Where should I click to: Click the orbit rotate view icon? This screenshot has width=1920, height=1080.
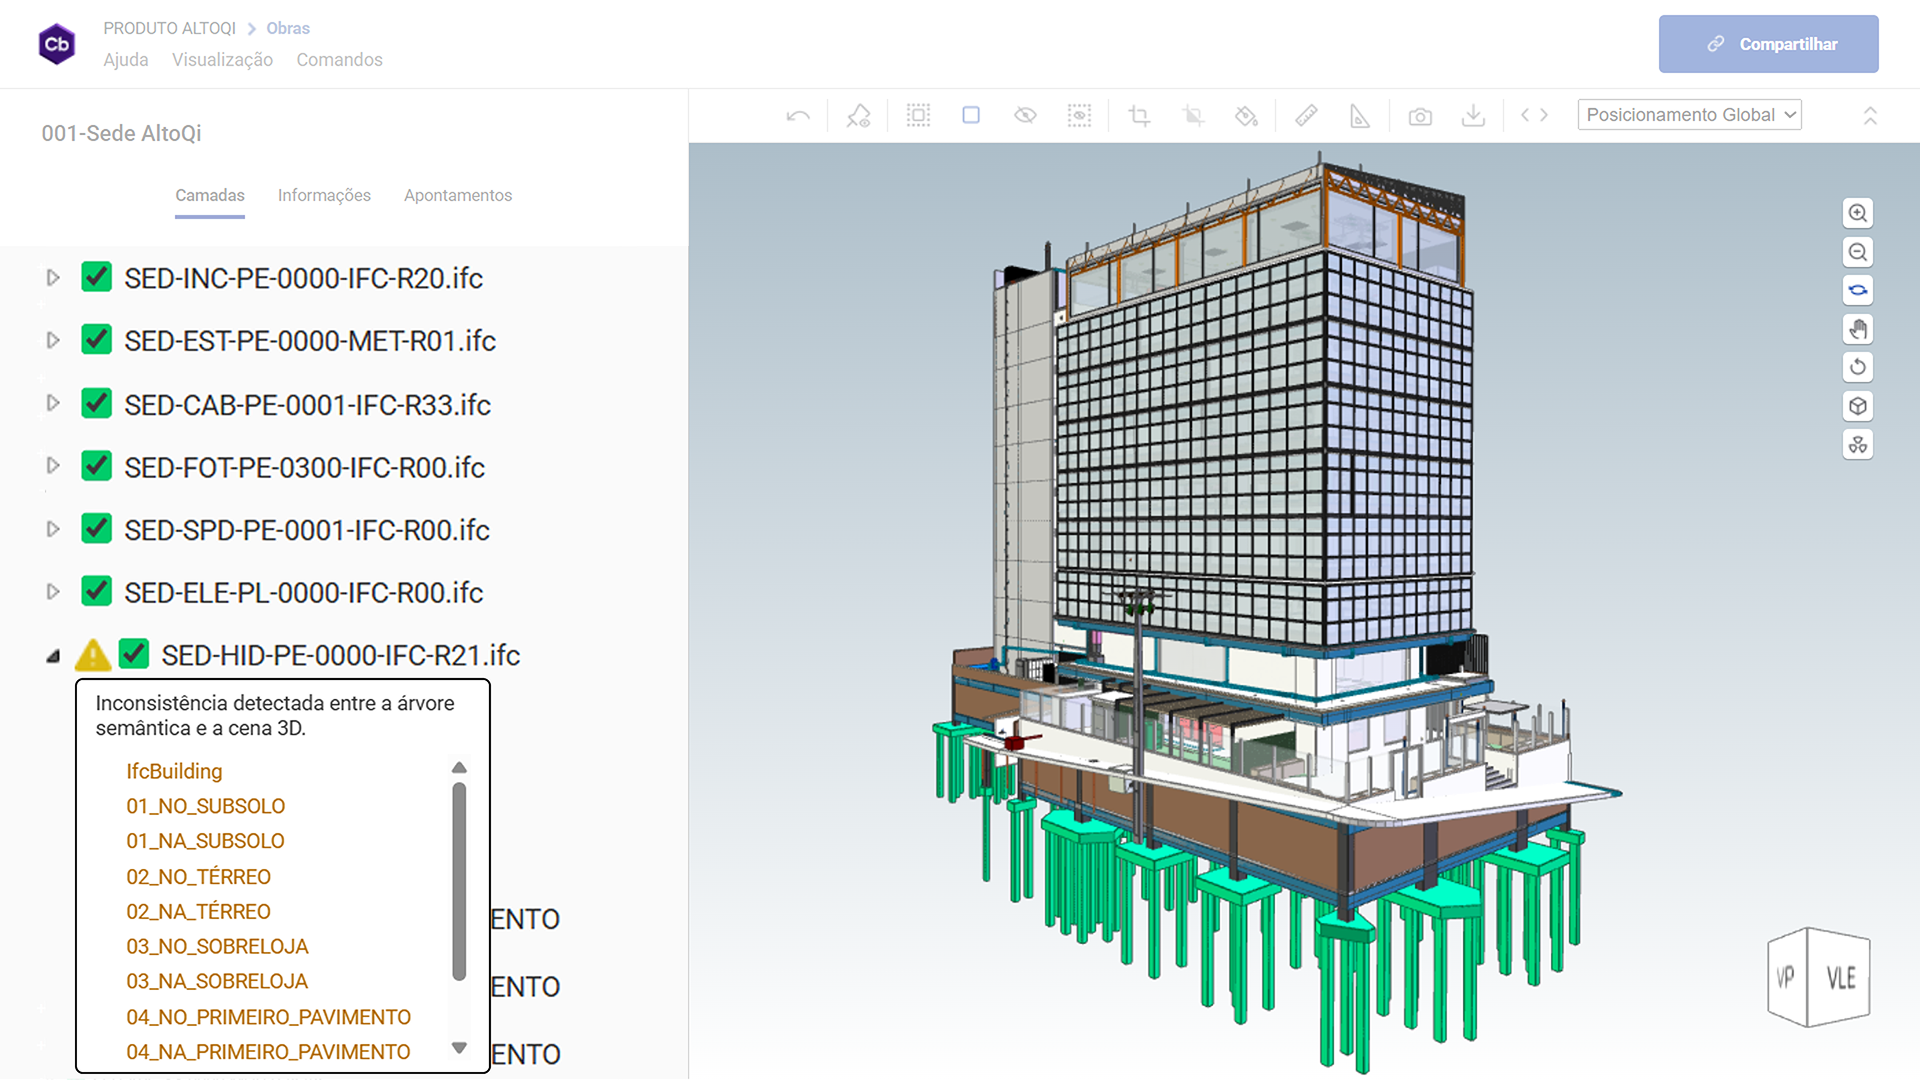coord(1857,291)
